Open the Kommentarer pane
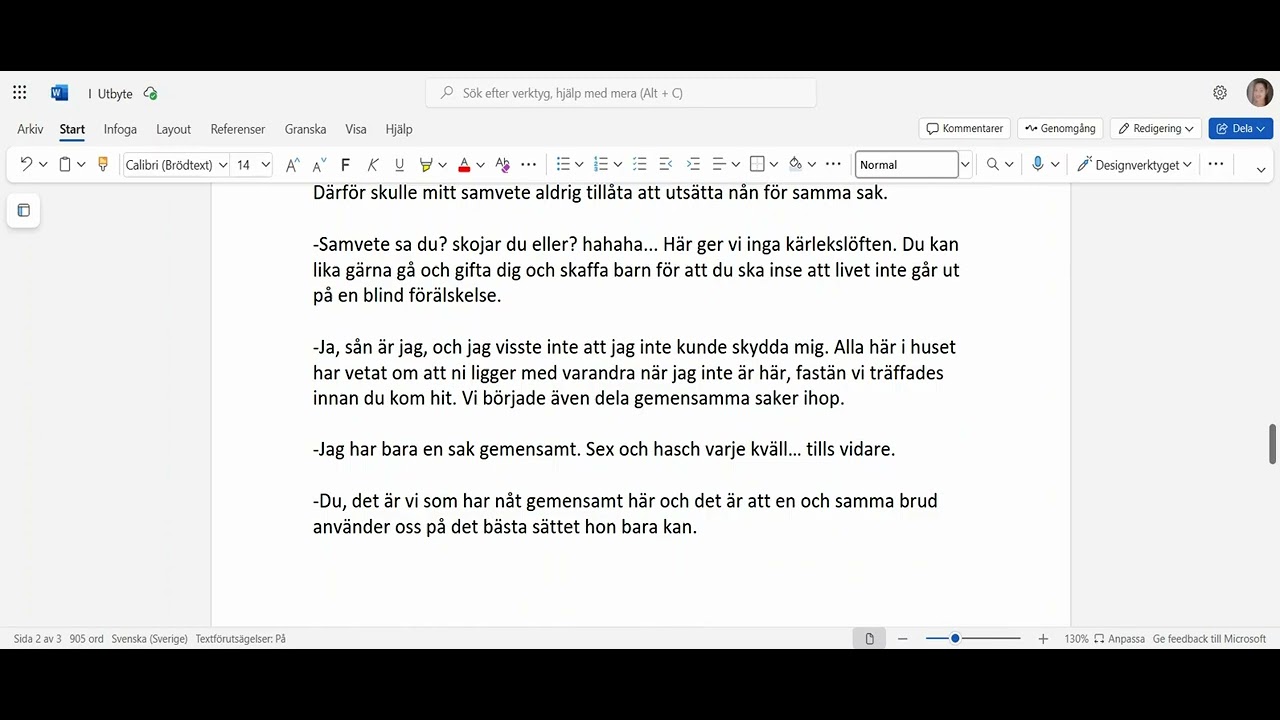 [965, 128]
